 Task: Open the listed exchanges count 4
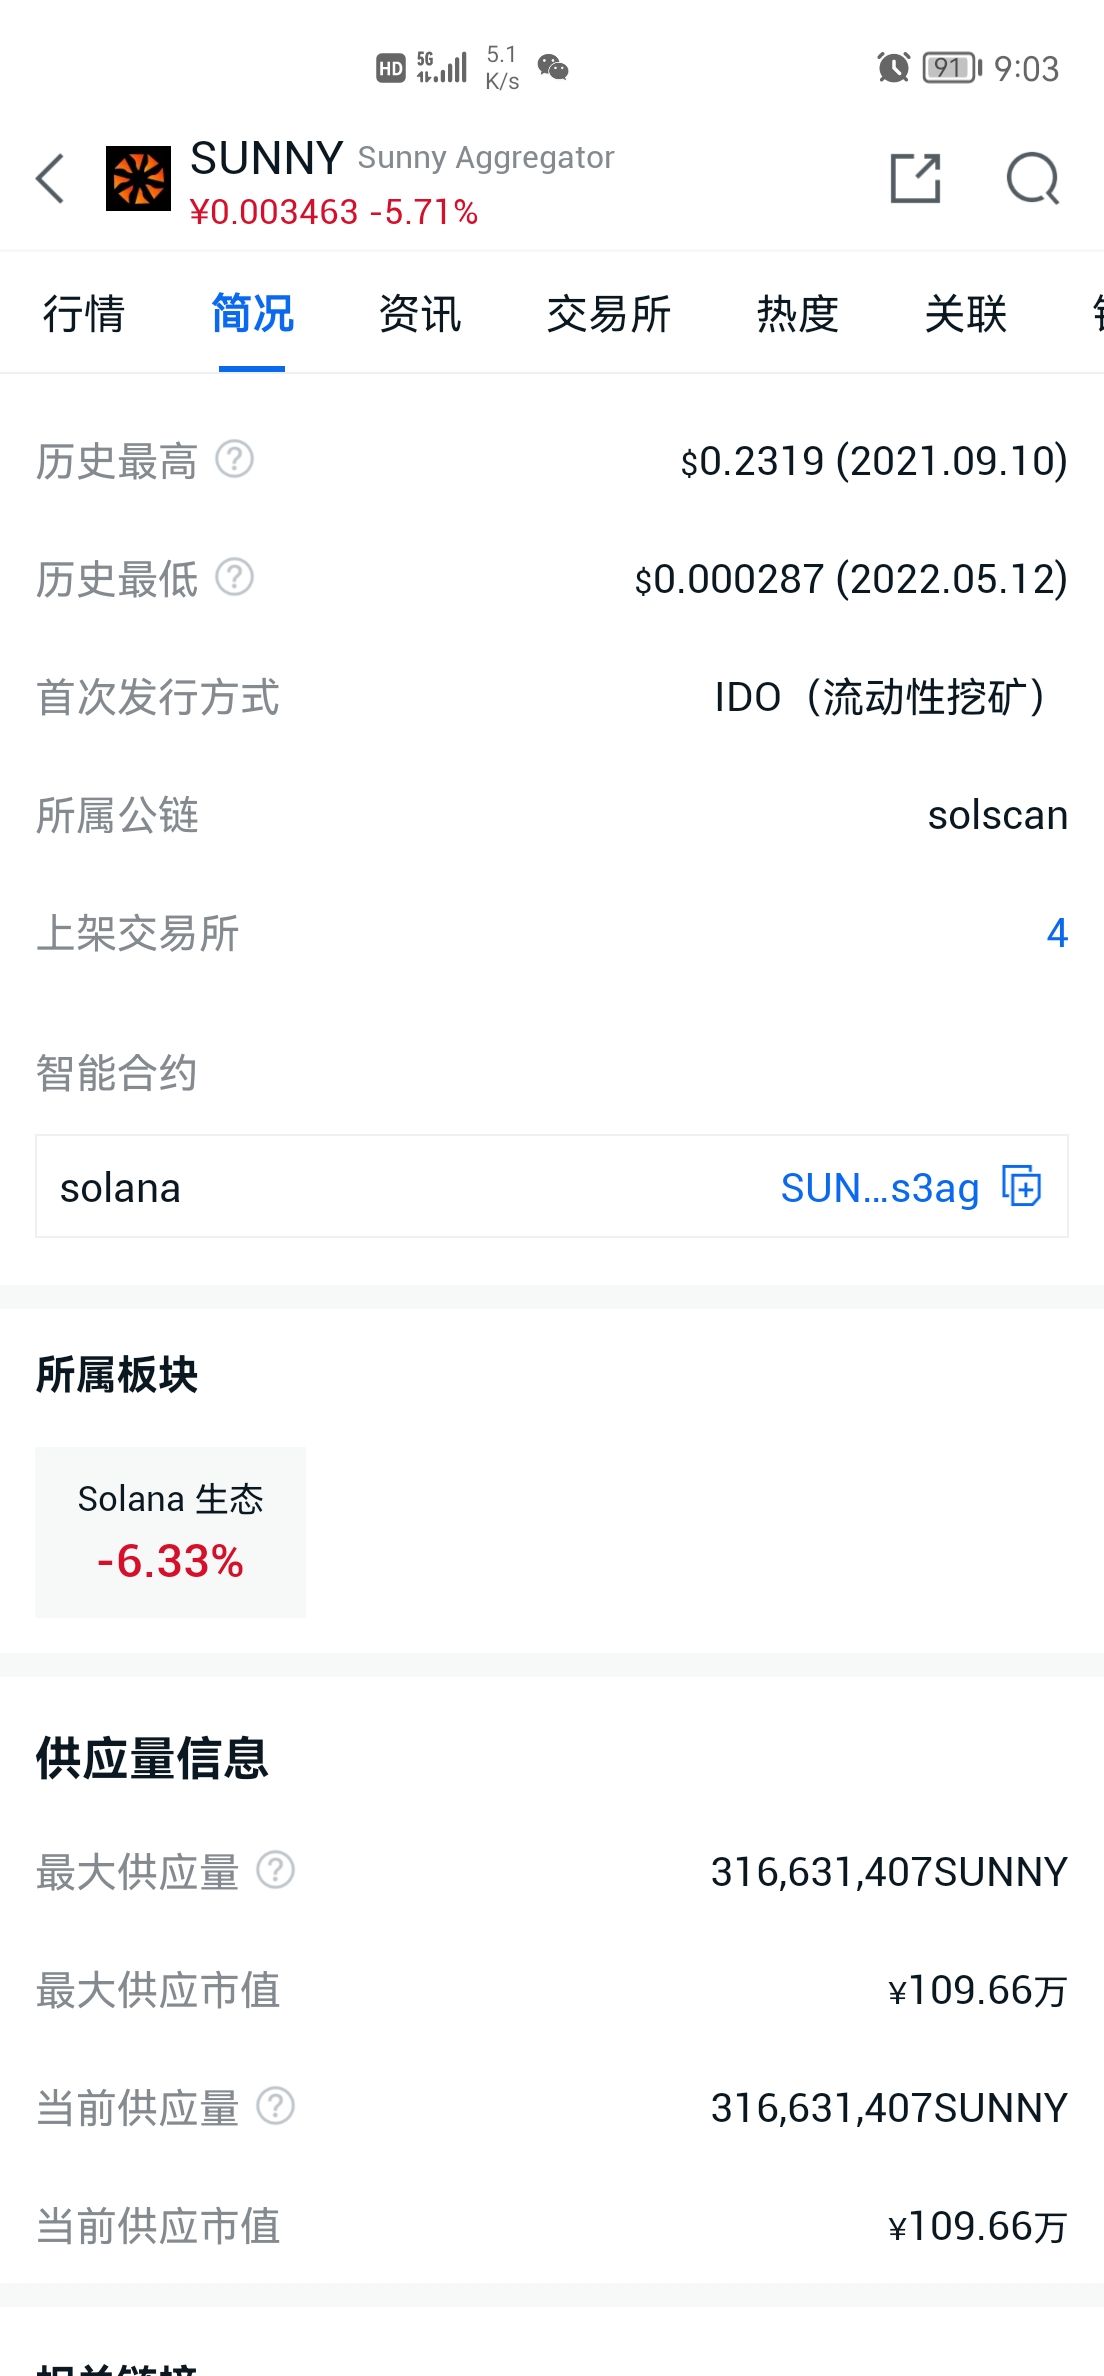tap(1057, 933)
